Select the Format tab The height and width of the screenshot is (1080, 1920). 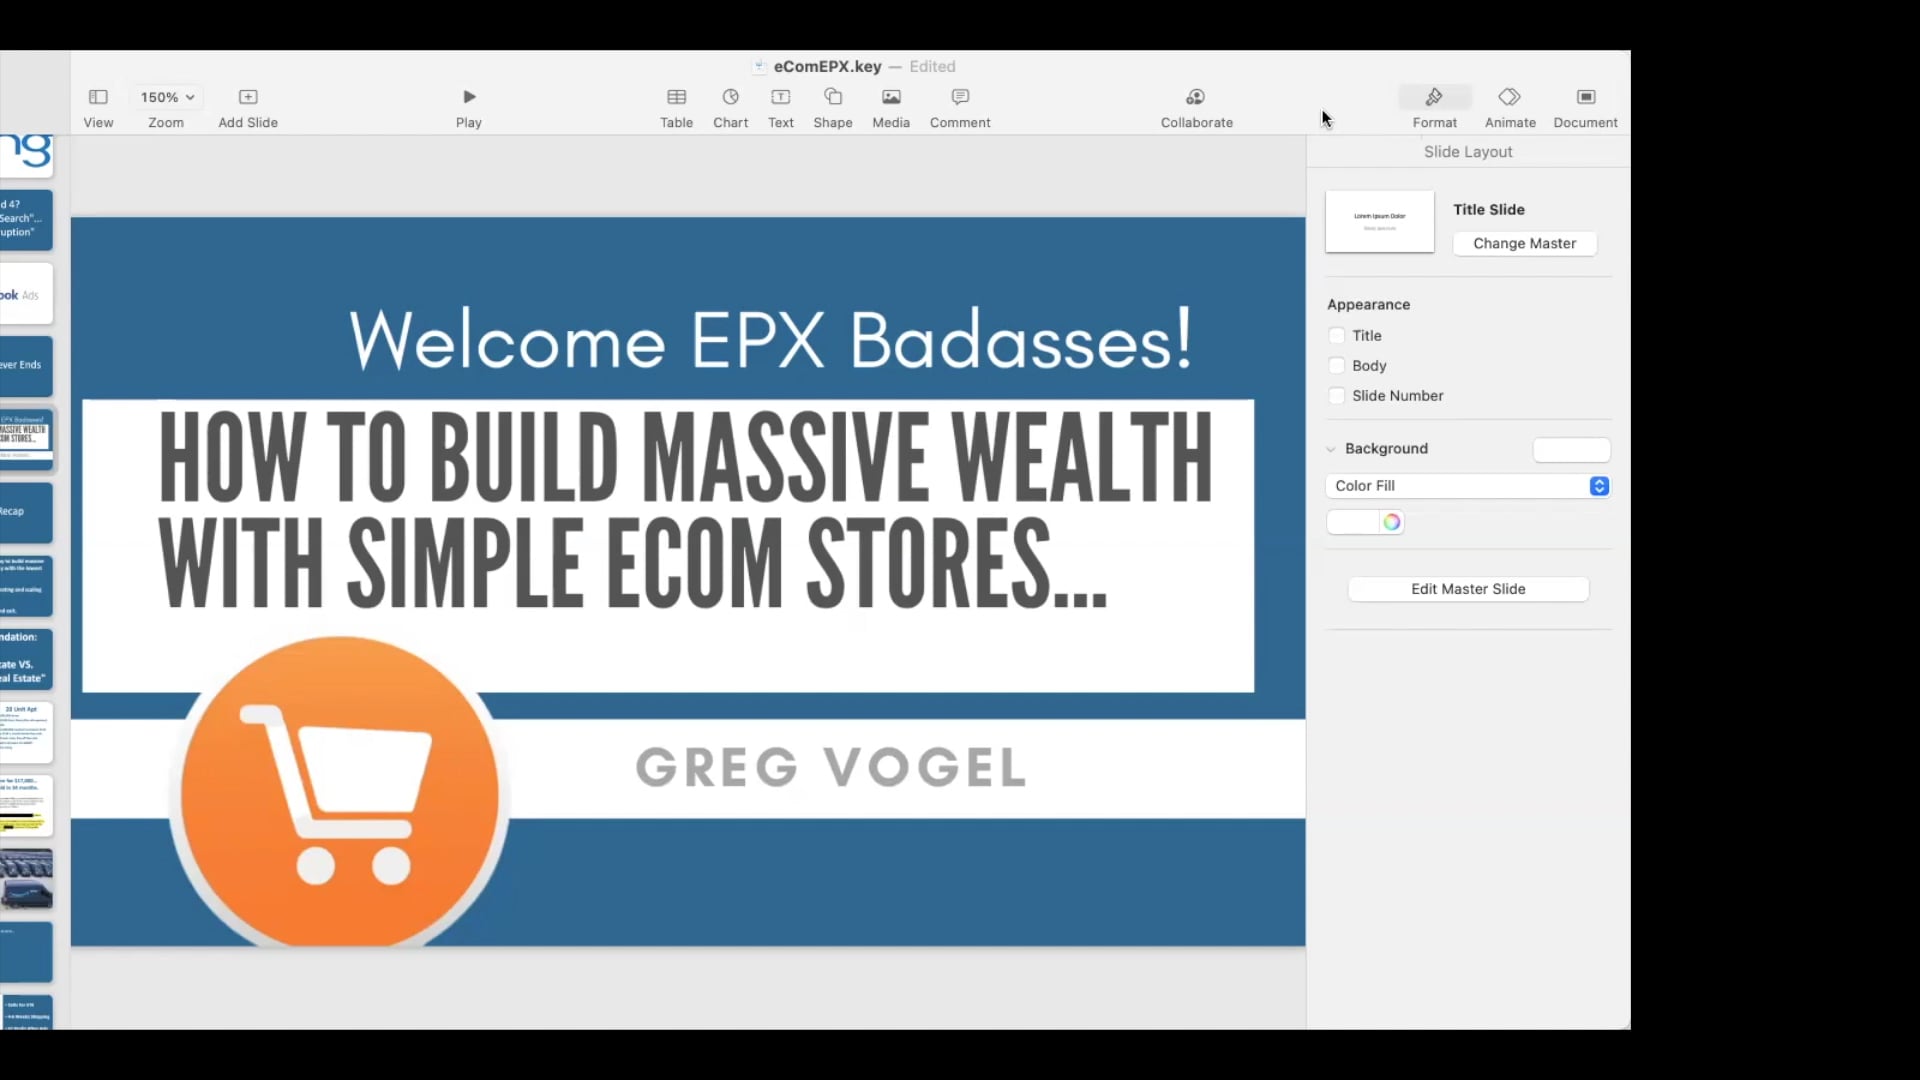click(x=1435, y=106)
